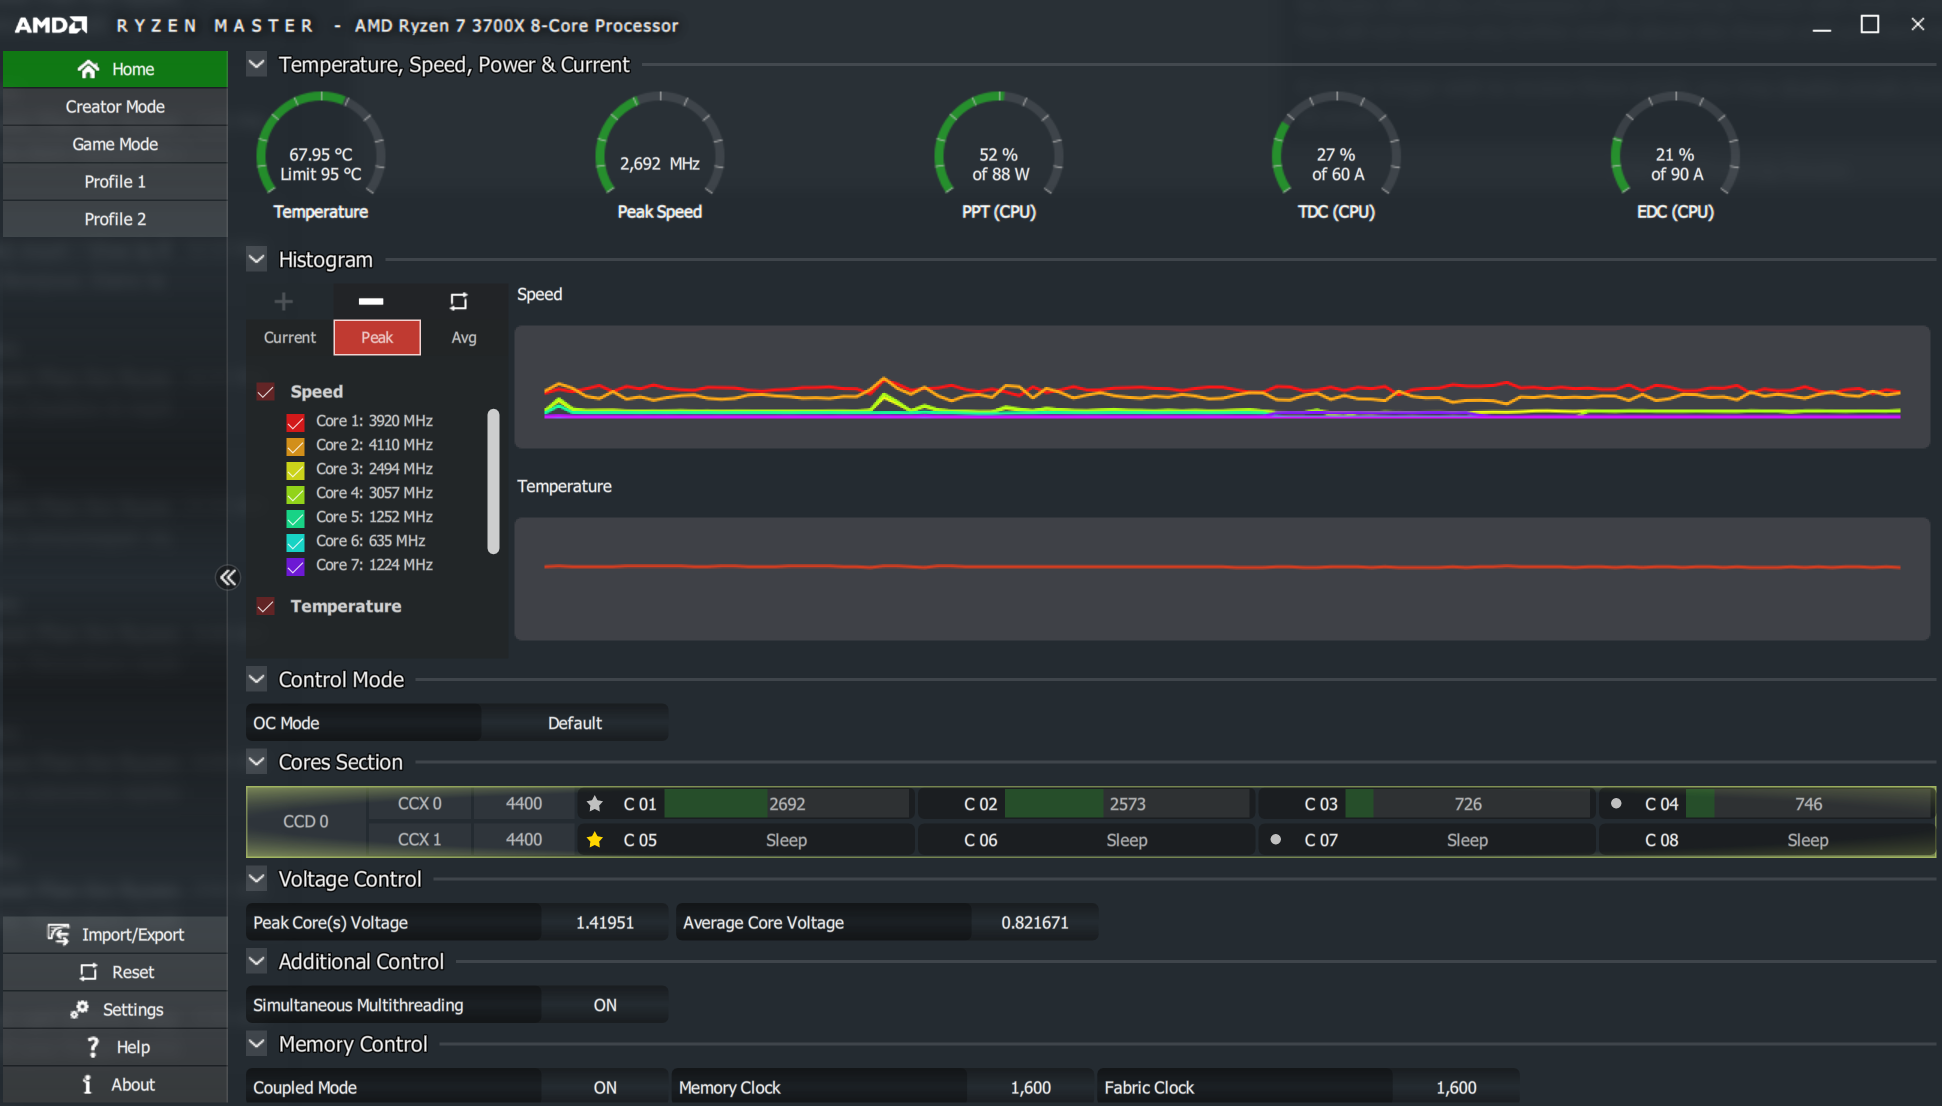Collapse the Temperature, Speed, Power & Current section

tap(257, 64)
